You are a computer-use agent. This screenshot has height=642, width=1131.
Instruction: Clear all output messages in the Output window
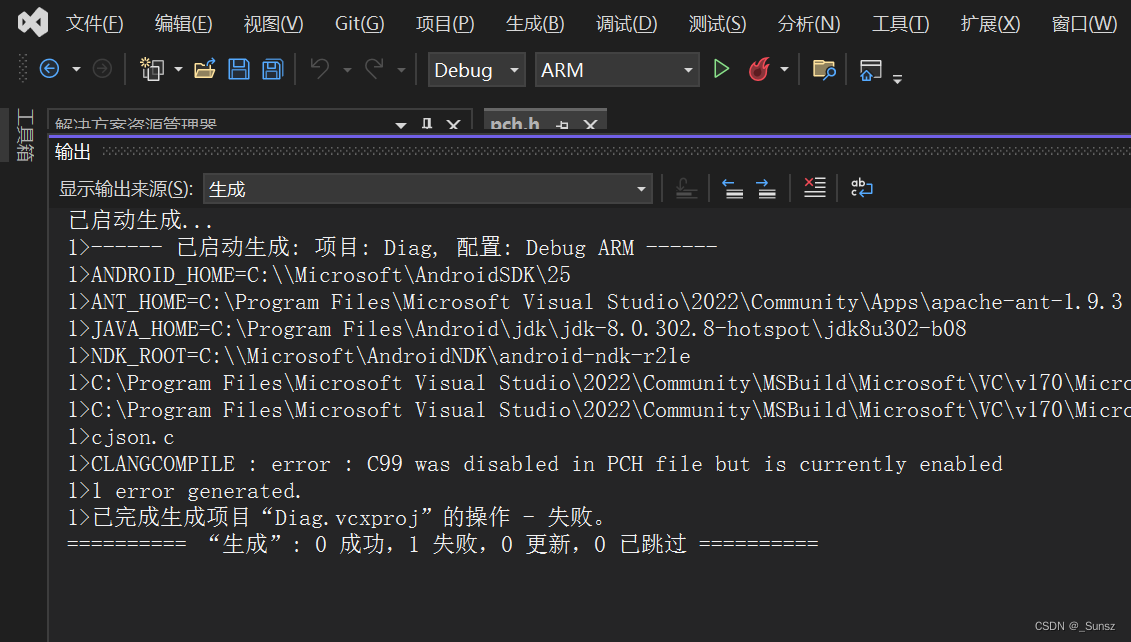(x=814, y=189)
